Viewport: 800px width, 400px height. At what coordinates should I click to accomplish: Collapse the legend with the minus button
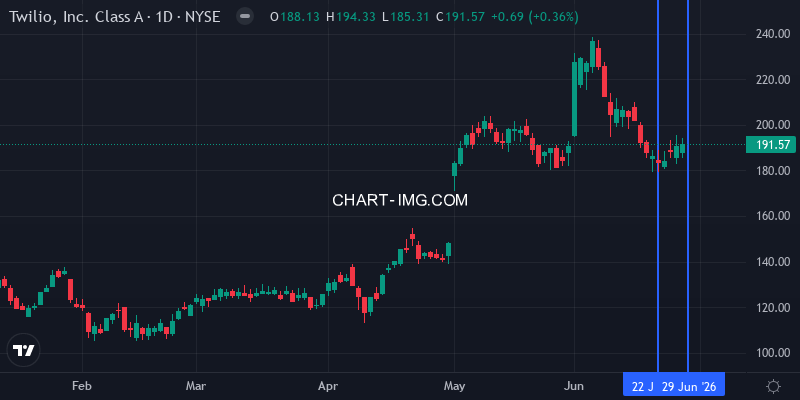click(x=245, y=16)
